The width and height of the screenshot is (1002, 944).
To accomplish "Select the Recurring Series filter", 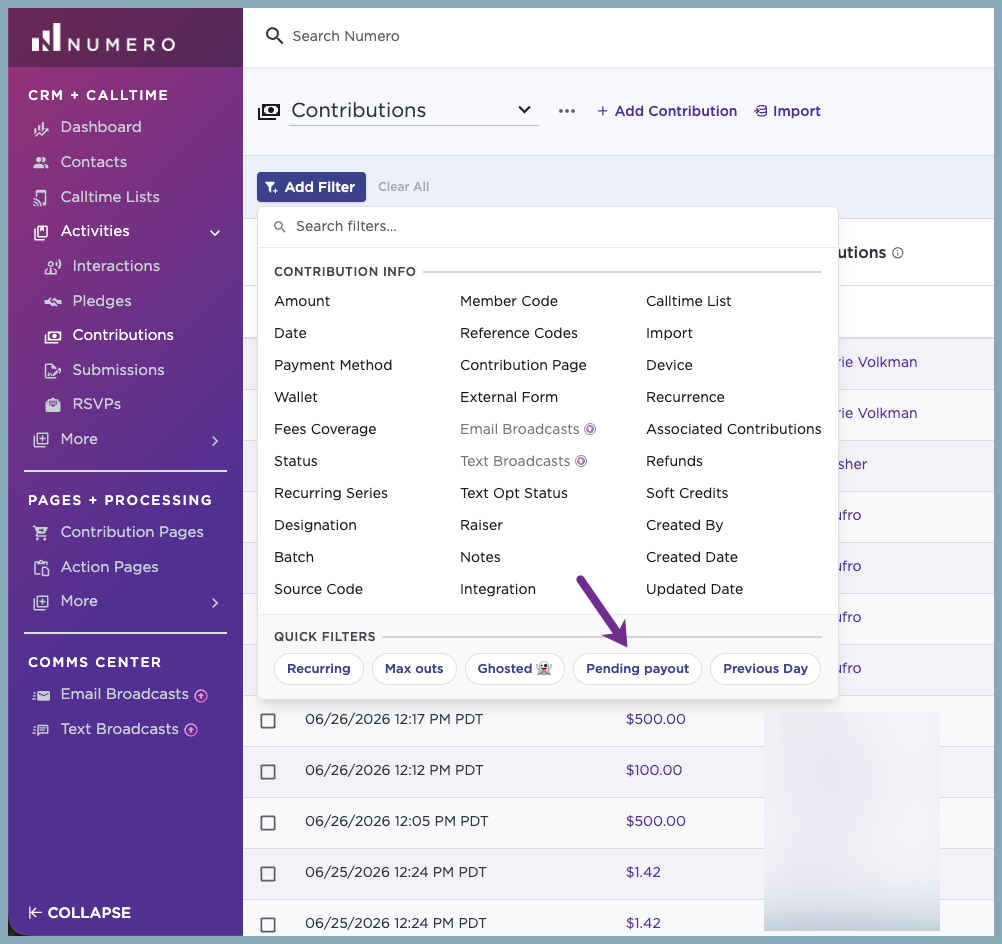I will pos(331,493).
